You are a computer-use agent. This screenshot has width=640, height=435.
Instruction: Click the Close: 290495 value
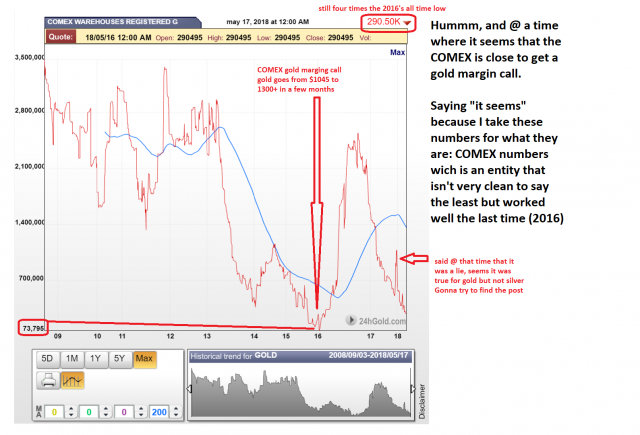329,38
